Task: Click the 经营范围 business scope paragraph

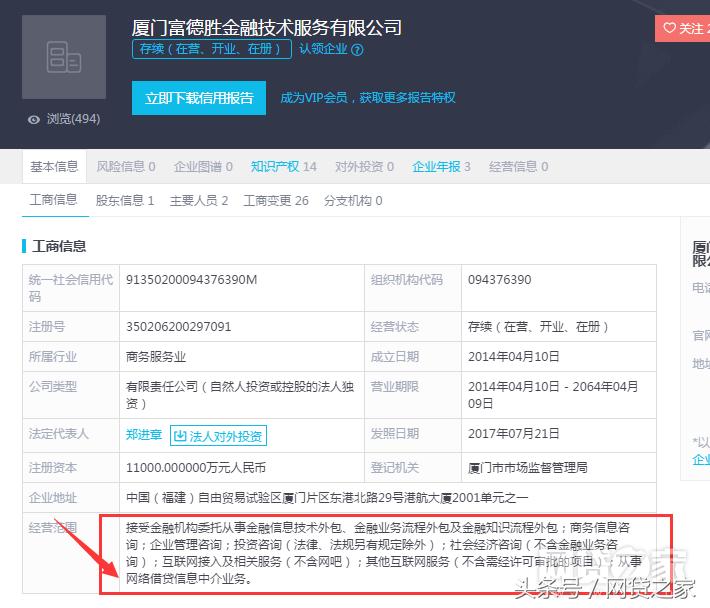Action: 384,553
